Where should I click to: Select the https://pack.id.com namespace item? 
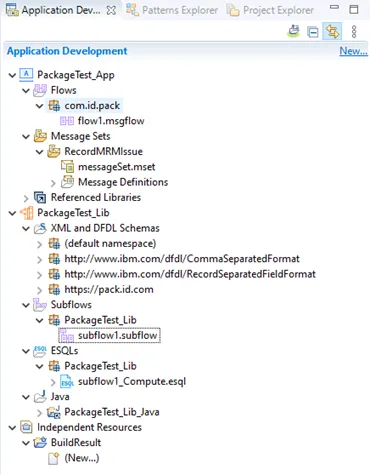[x=109, y=289]
